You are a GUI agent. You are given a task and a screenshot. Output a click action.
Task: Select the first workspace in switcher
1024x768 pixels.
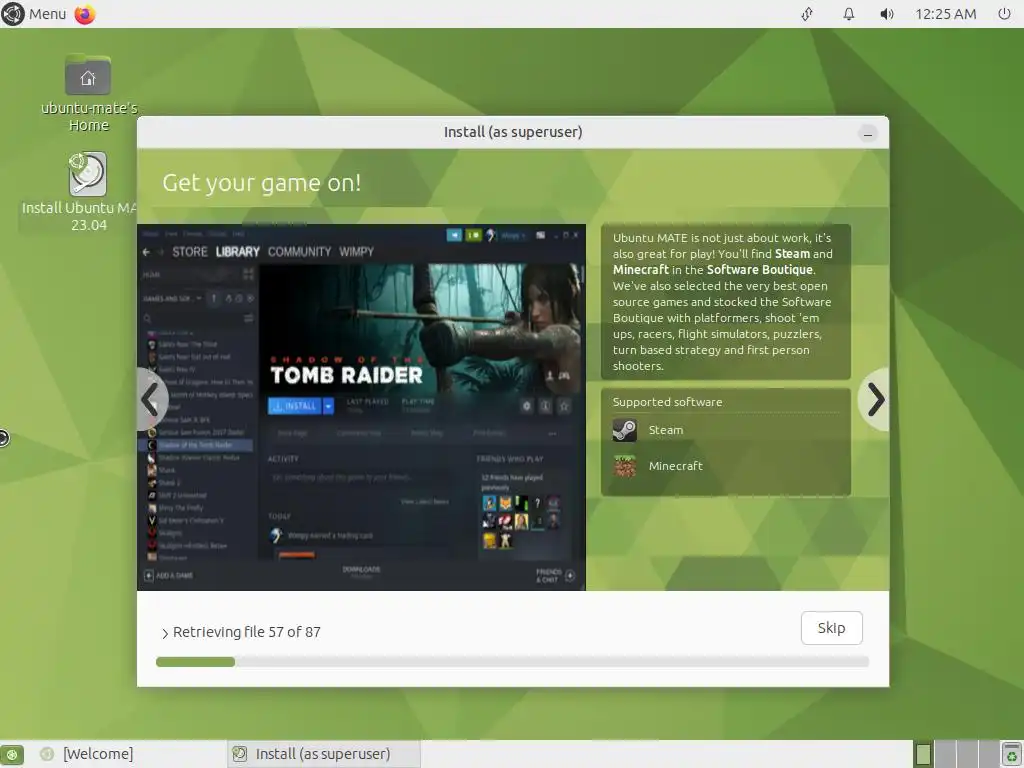923,754
